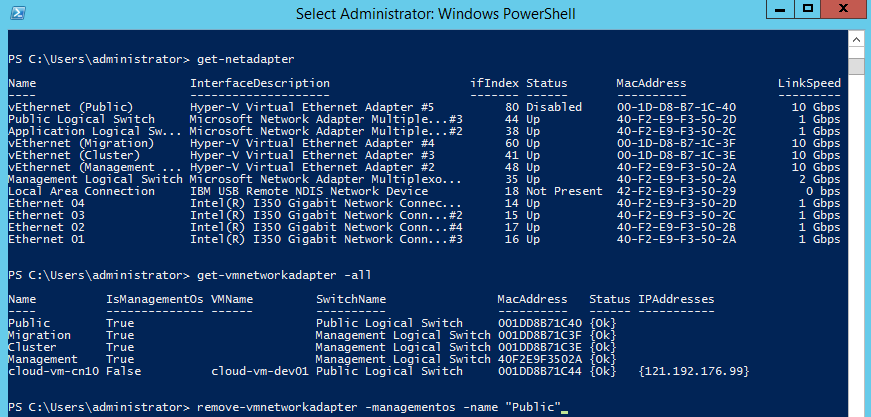Click the 'get-netadapter' command text
The image size is (871, 417).
pos(245,59)
